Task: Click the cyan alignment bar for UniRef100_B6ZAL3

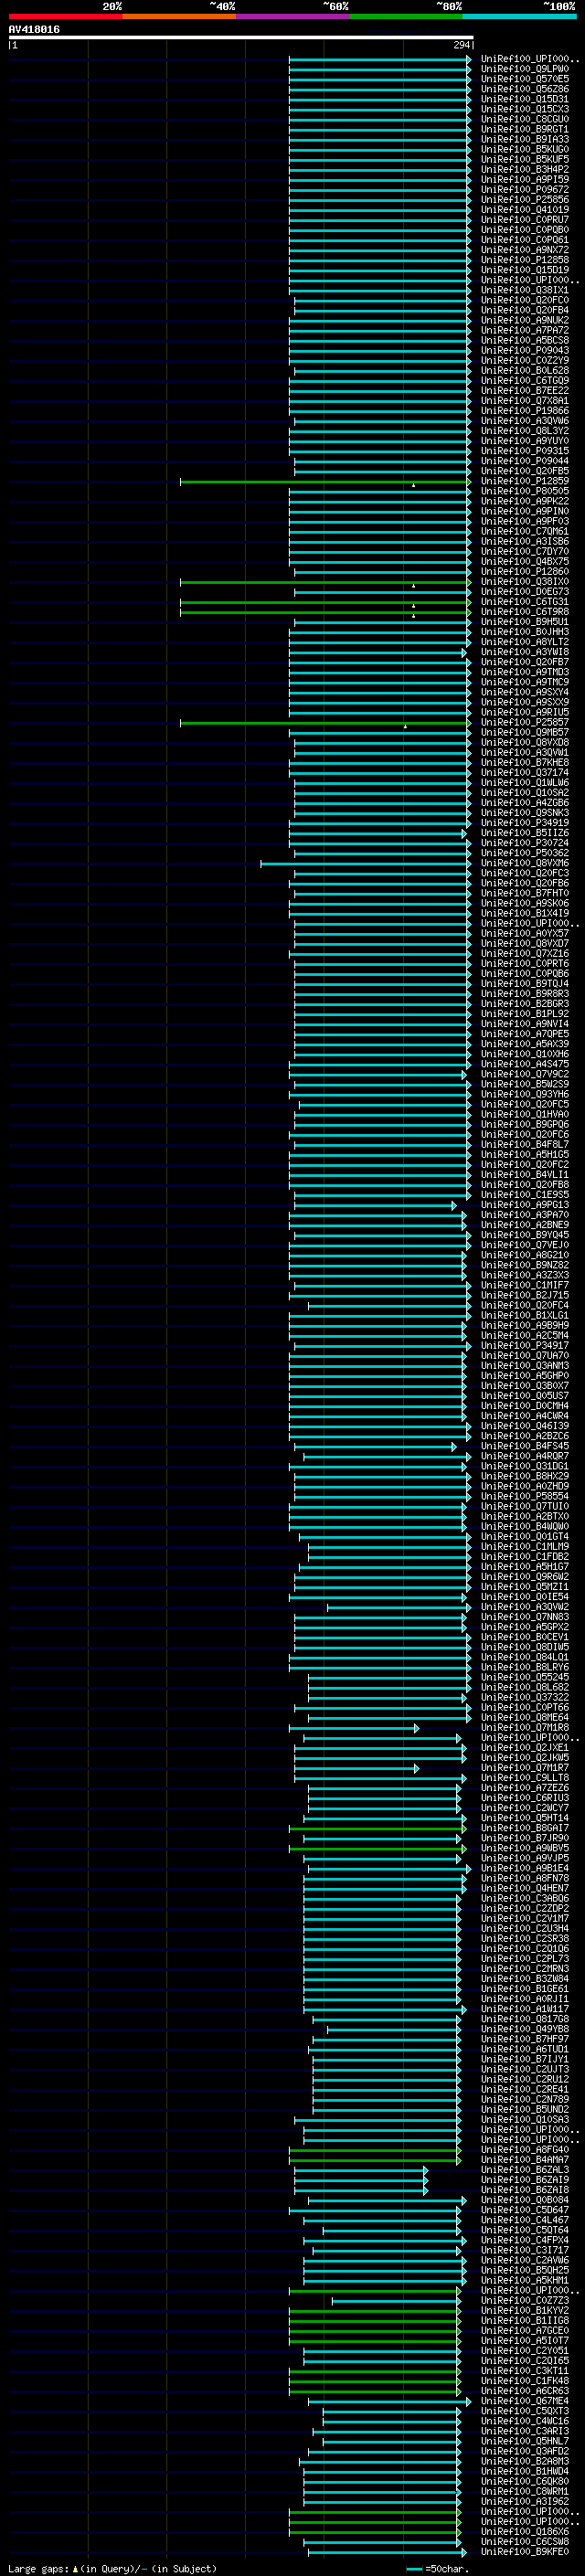Action: (x=361, y=2170)
